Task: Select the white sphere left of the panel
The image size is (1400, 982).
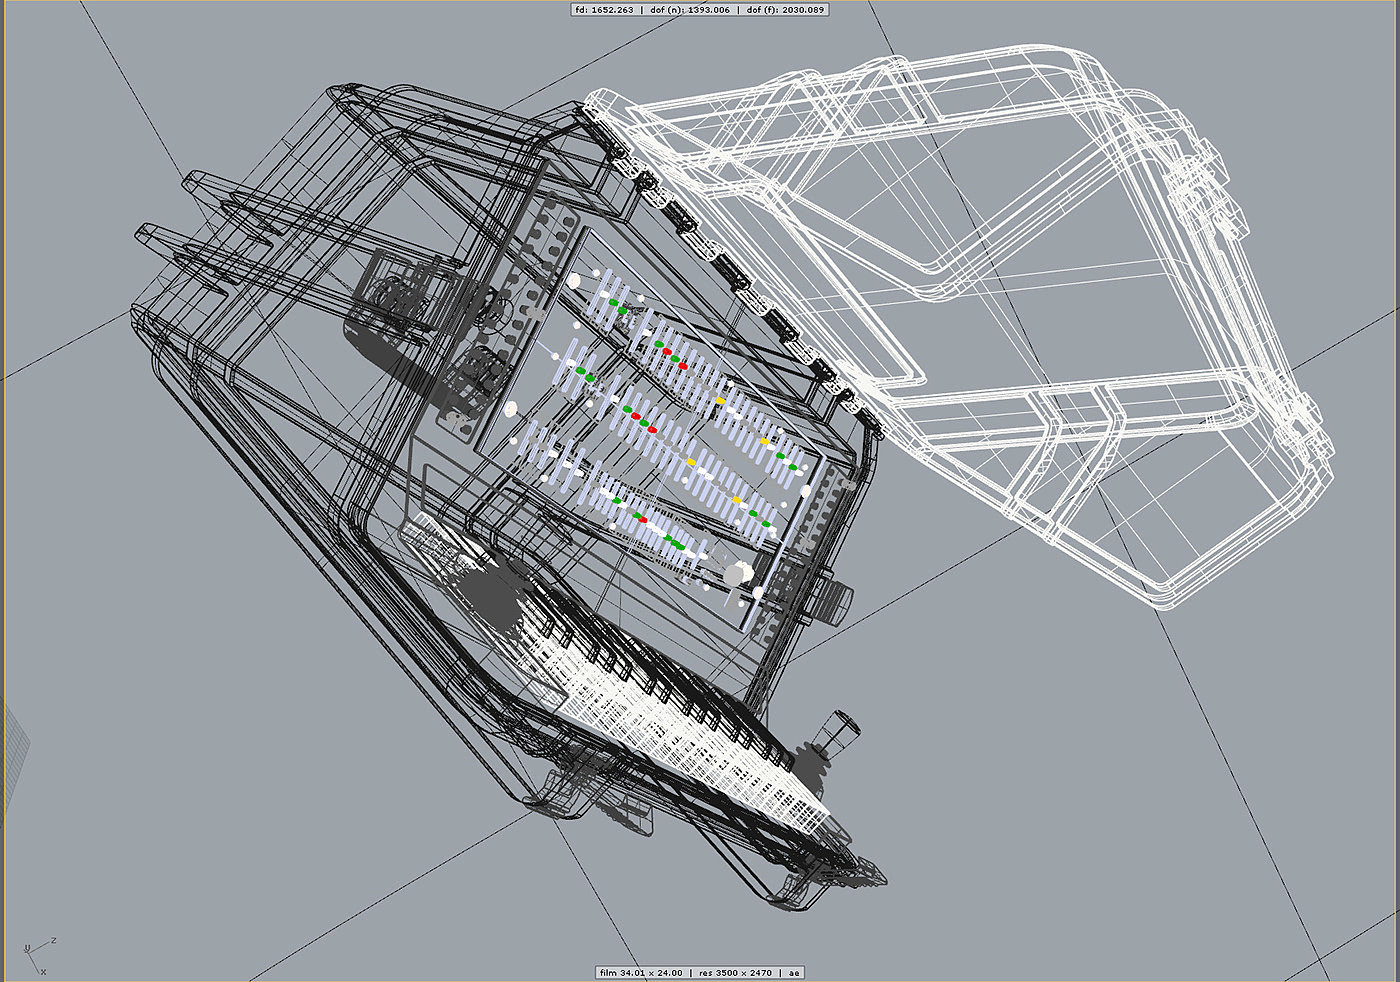Action: (512, 409)
